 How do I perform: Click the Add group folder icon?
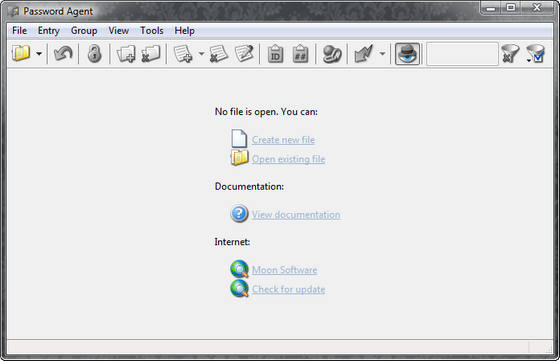point(126,54)
